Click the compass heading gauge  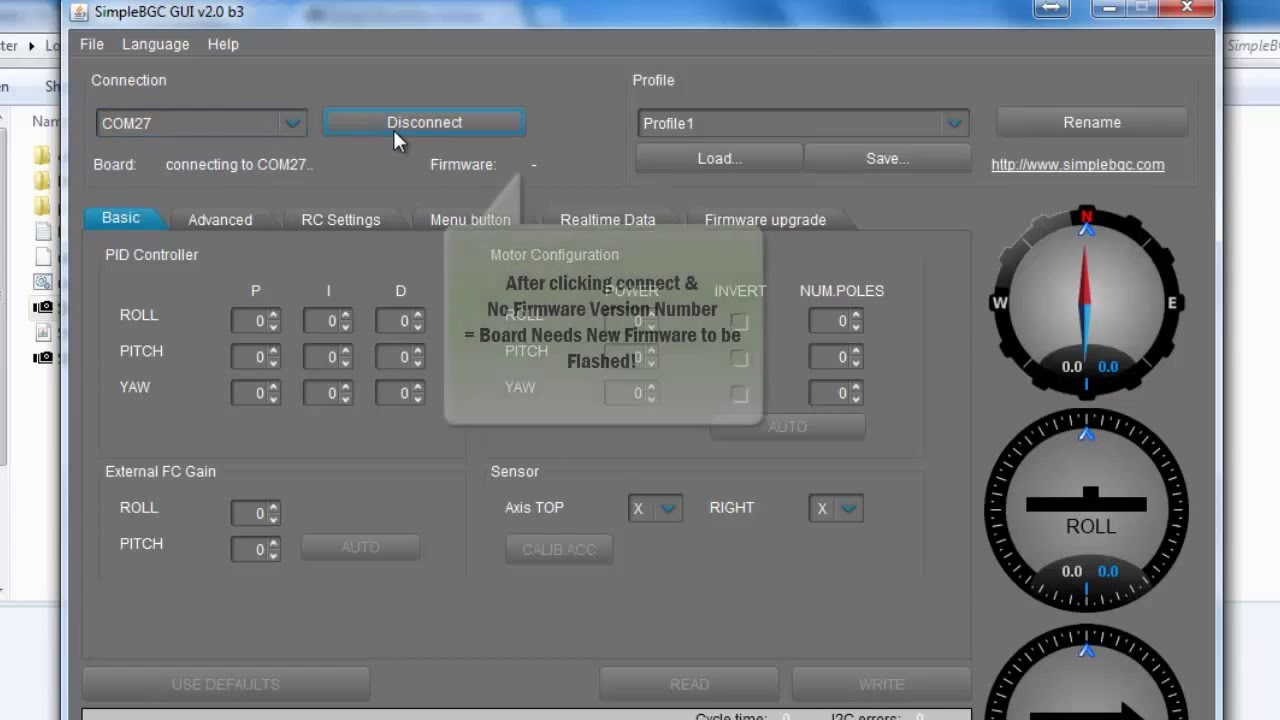[x=1086, y=302]
